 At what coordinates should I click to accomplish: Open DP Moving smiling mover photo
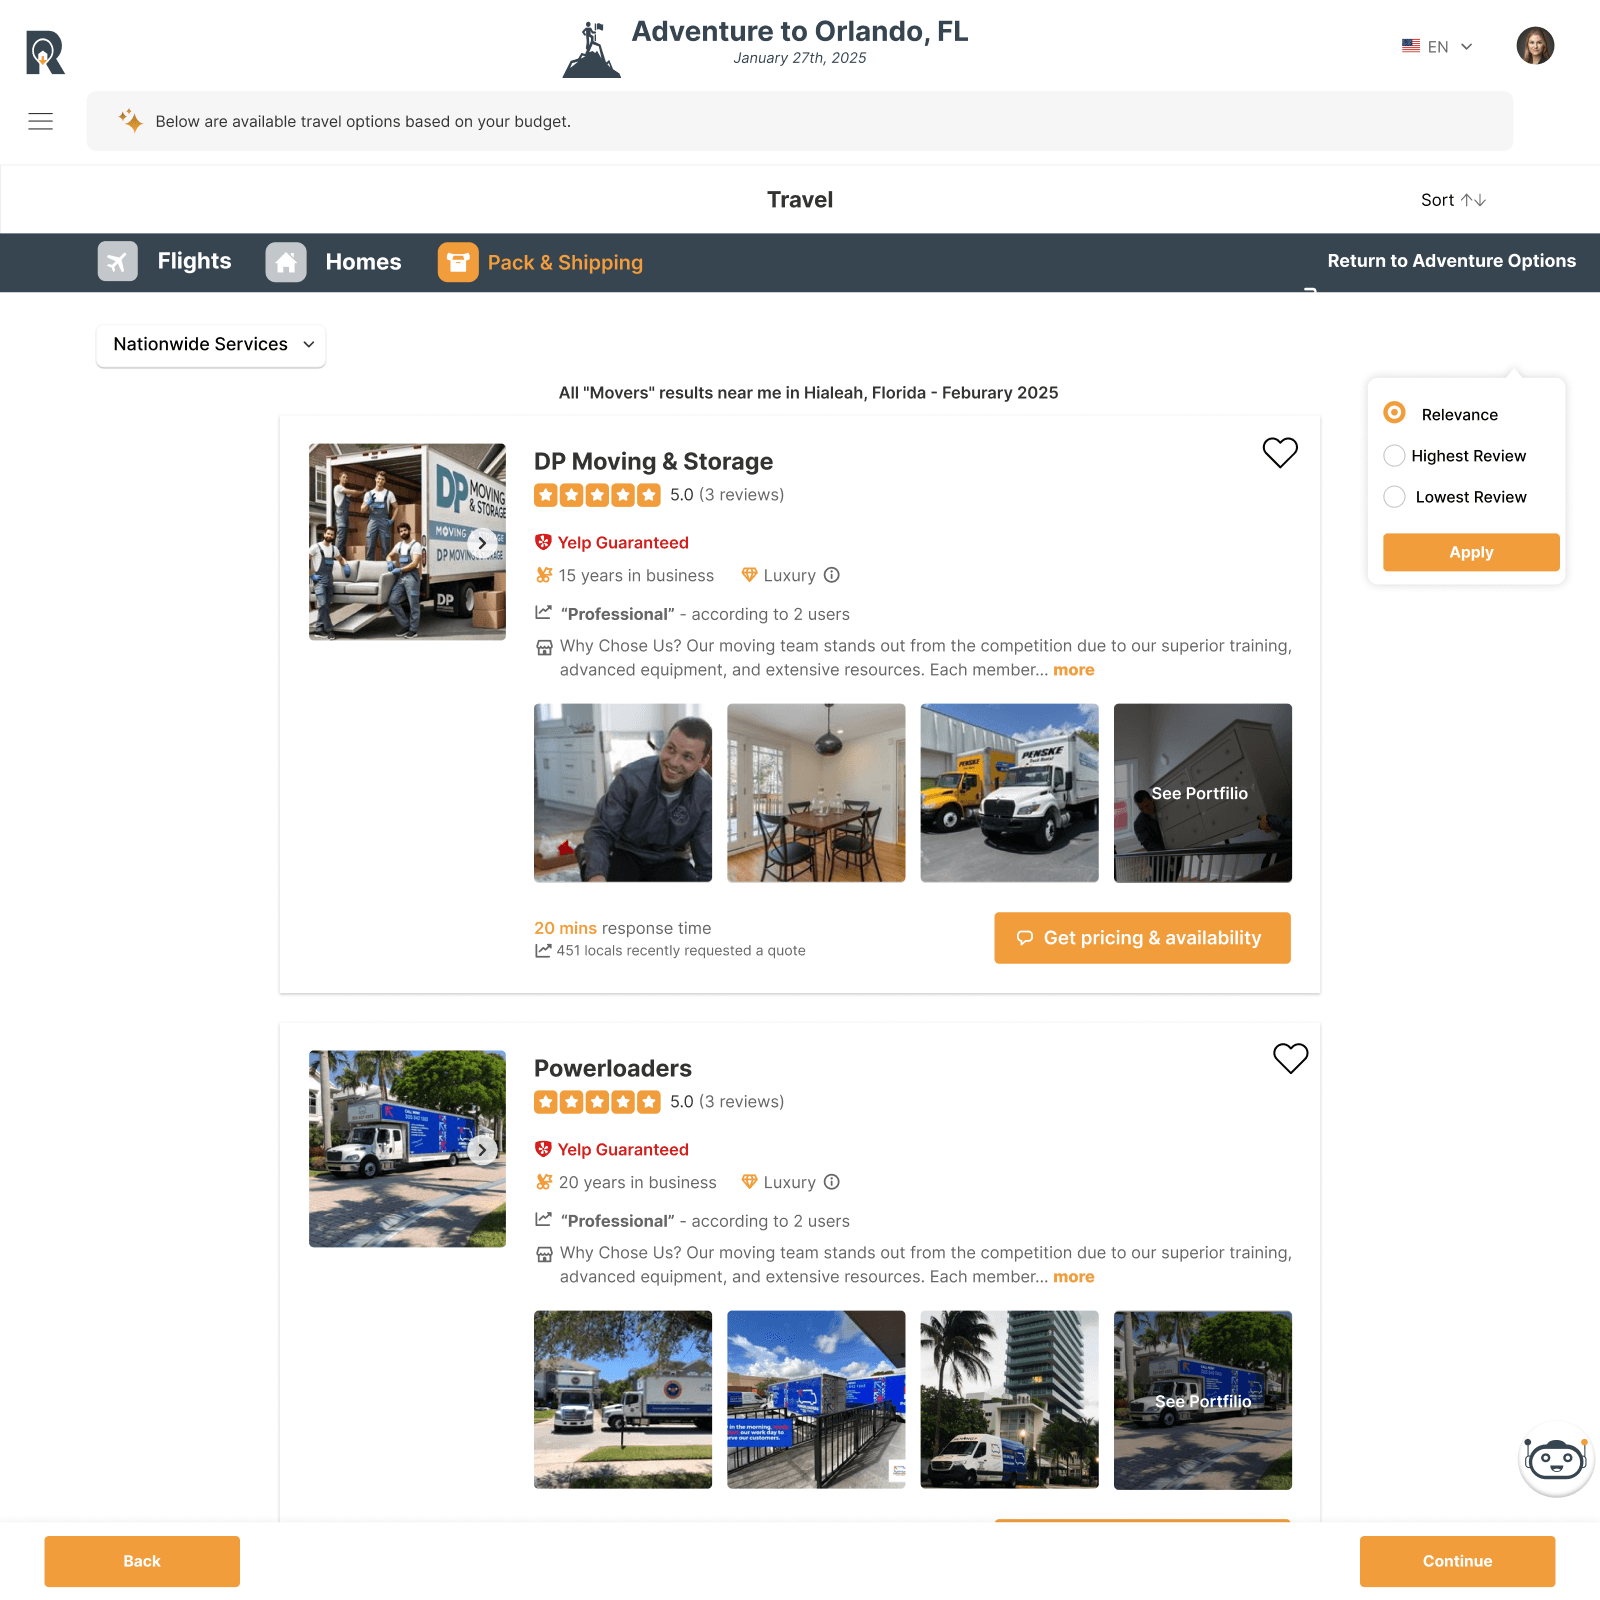tap(623, 793)
